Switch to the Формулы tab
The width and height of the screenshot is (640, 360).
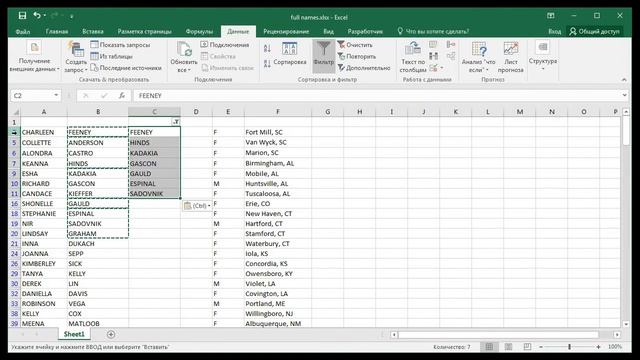(199, 31)
